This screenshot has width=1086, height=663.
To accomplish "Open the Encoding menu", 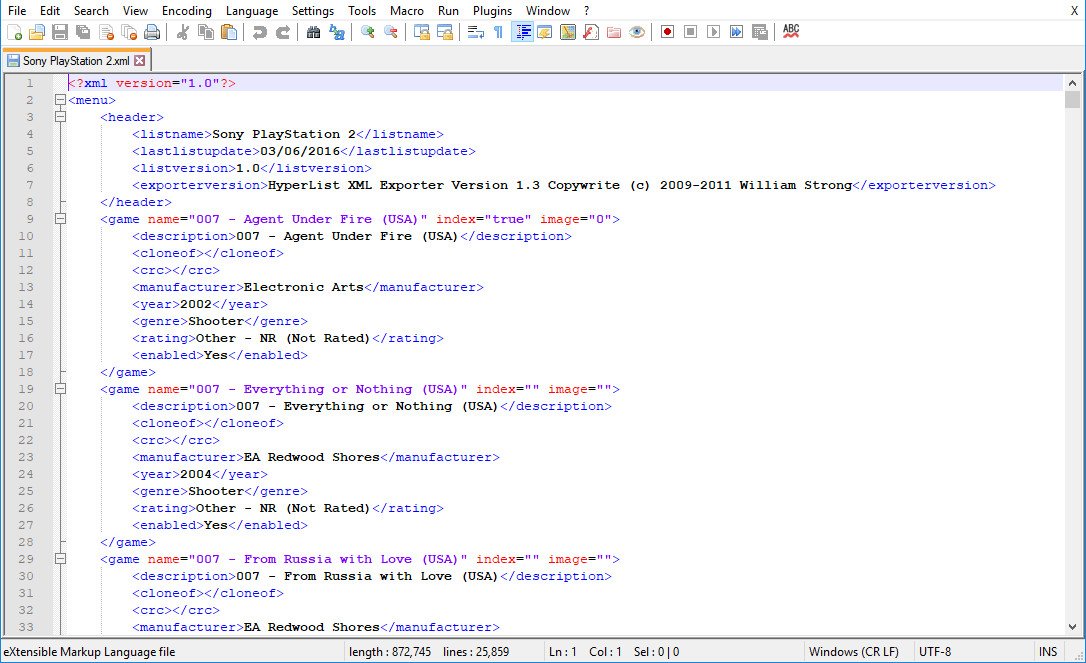I will 186,10.
